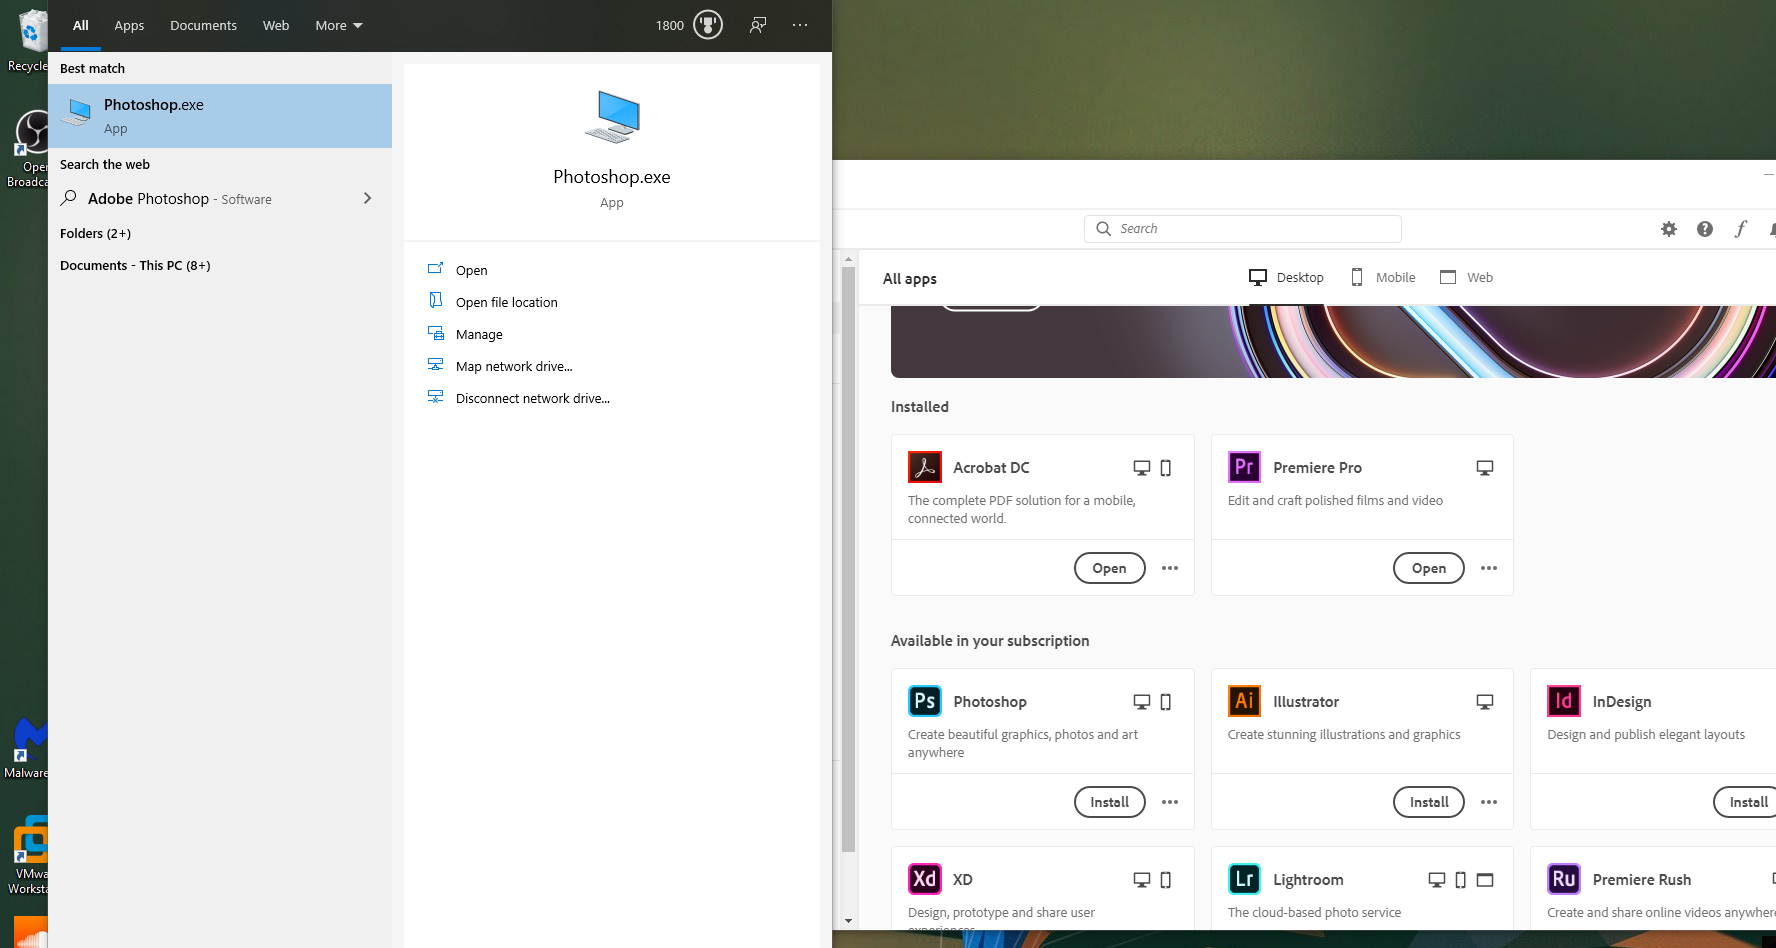Viewport: 1776px width, 948px height.
Task: Open the Malwarebytes desktop shortcut
Action: (27, 748)
